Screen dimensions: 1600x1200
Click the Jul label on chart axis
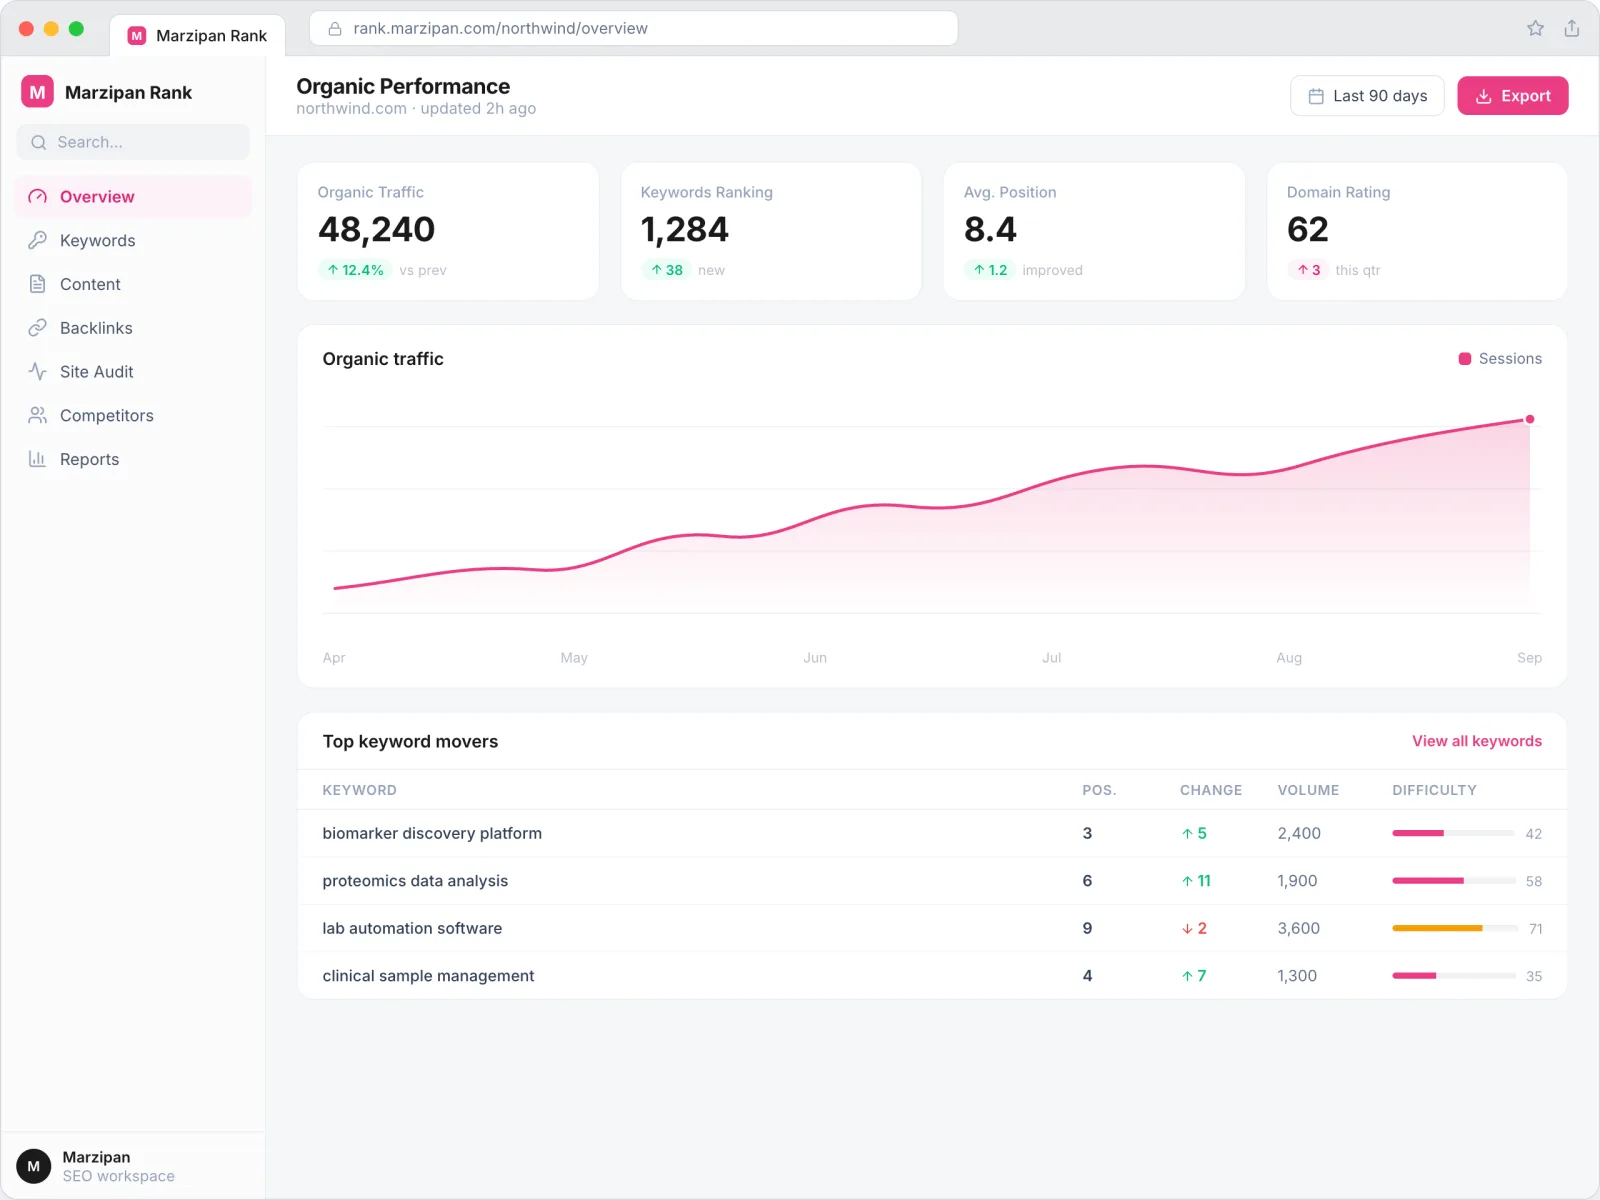coord(1051,658)
